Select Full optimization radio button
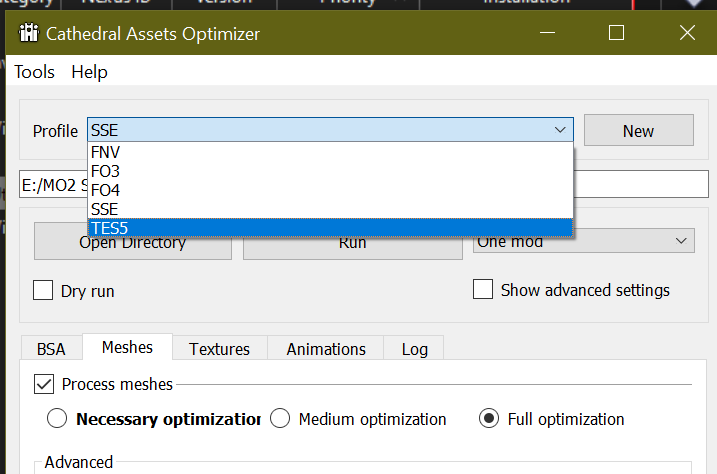The width and height of the screenshot is (717, 474). pyautogui.click(x=489, y=418)
